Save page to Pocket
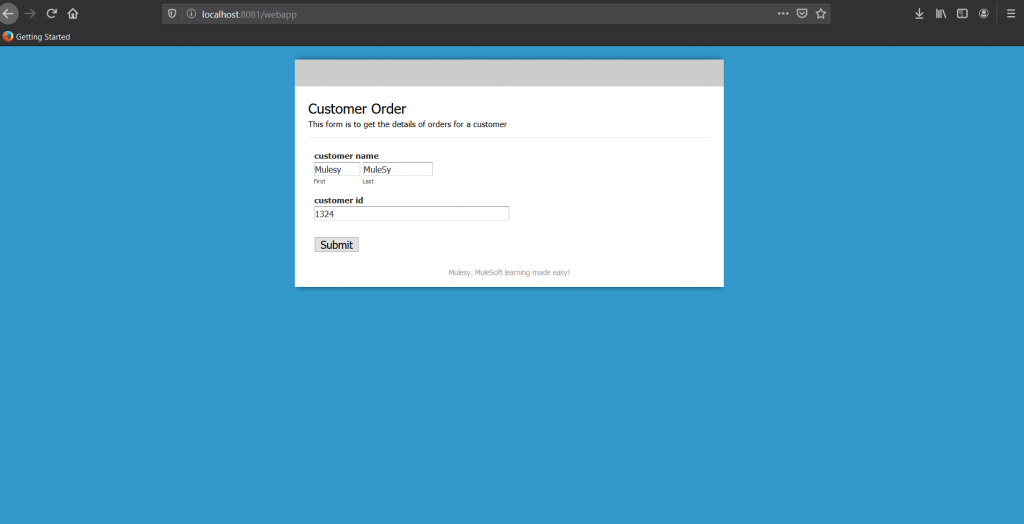The height and width of the screenshot is (524, 1024). 802,14
